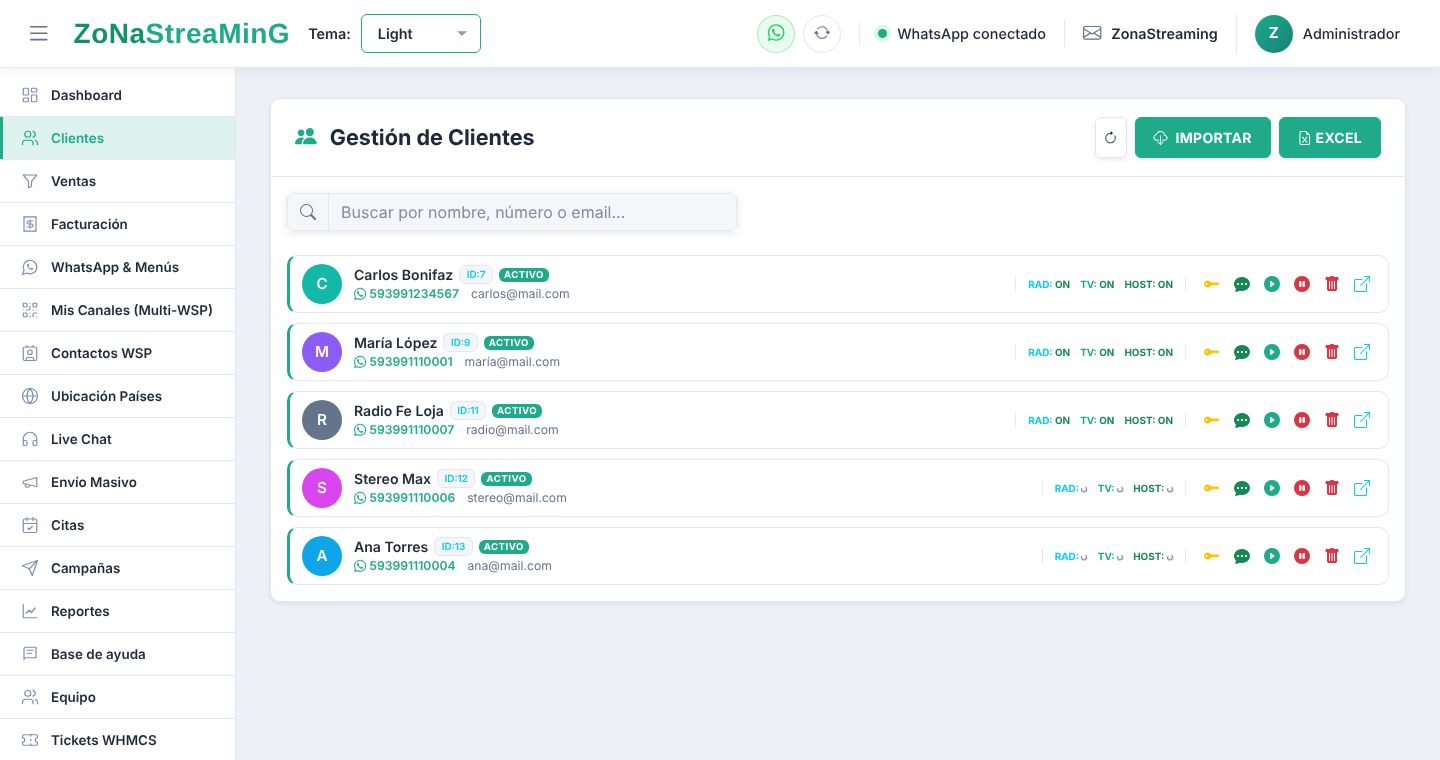This screenshot has height=760, width=1440.
Task: Click the pause icon for María López
Action: (x=1302, y=352)
